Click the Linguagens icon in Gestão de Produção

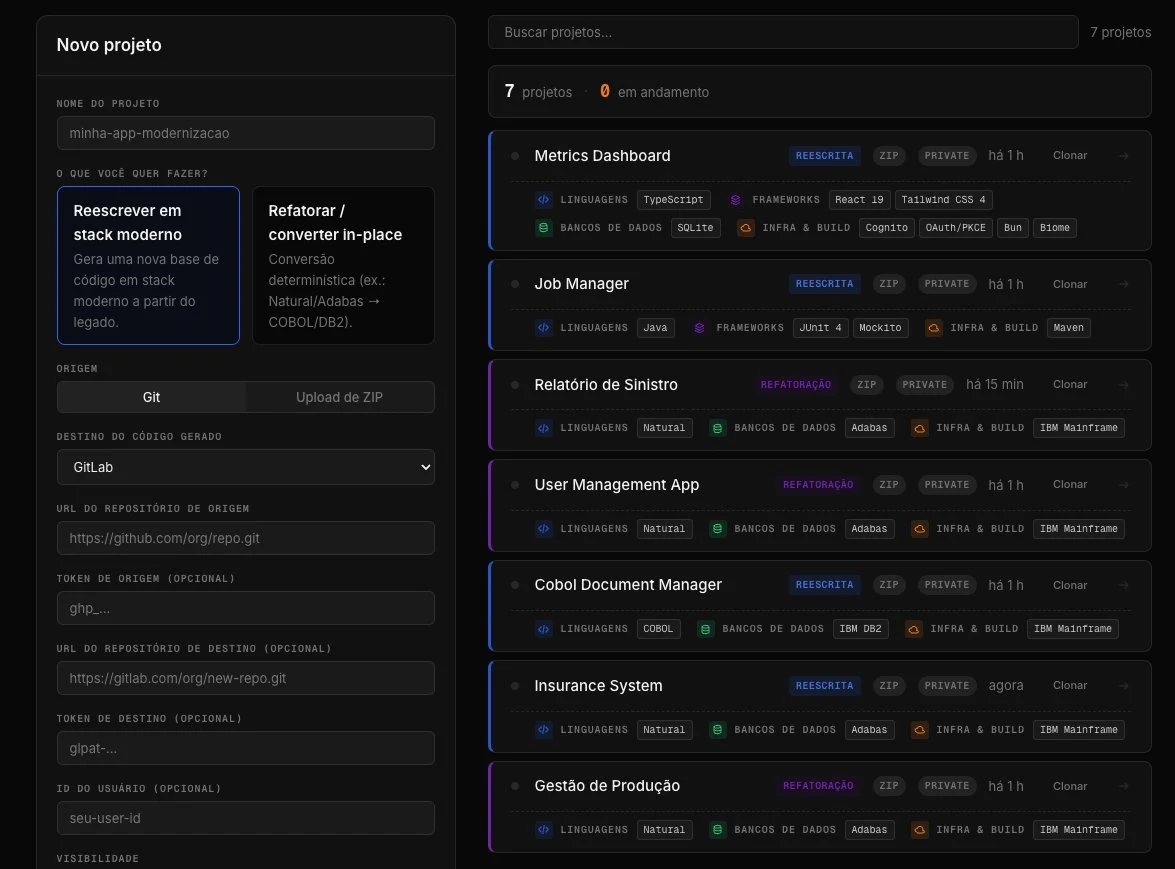point(543,830)
